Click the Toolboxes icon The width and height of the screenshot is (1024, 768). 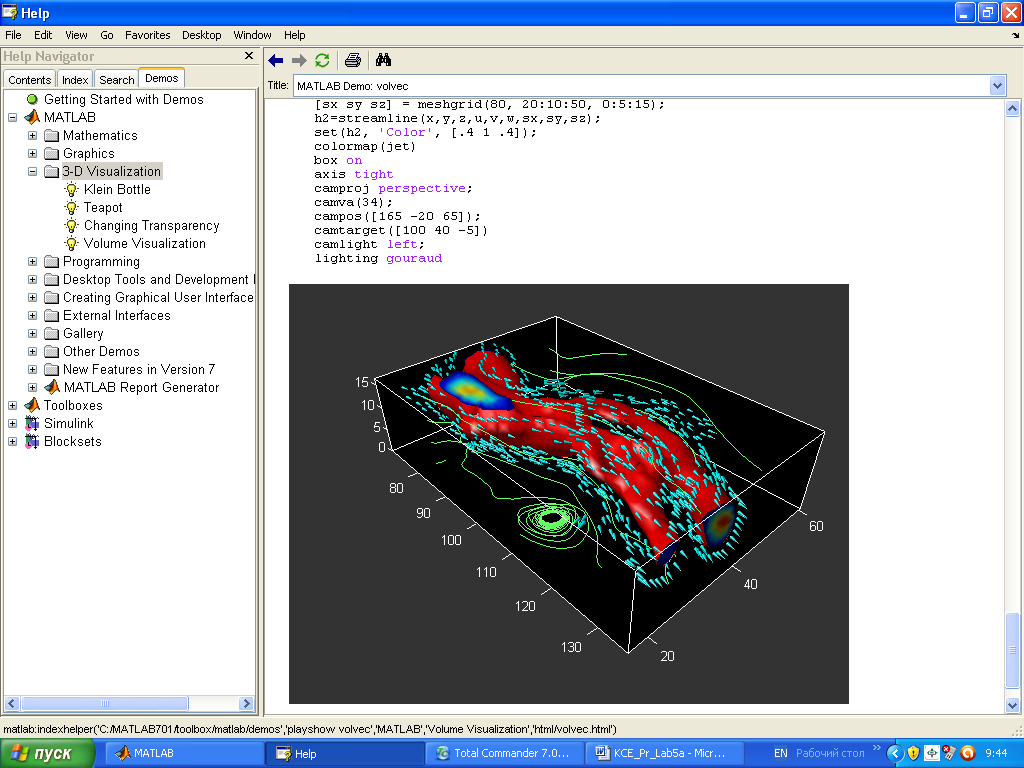[32, 405]
